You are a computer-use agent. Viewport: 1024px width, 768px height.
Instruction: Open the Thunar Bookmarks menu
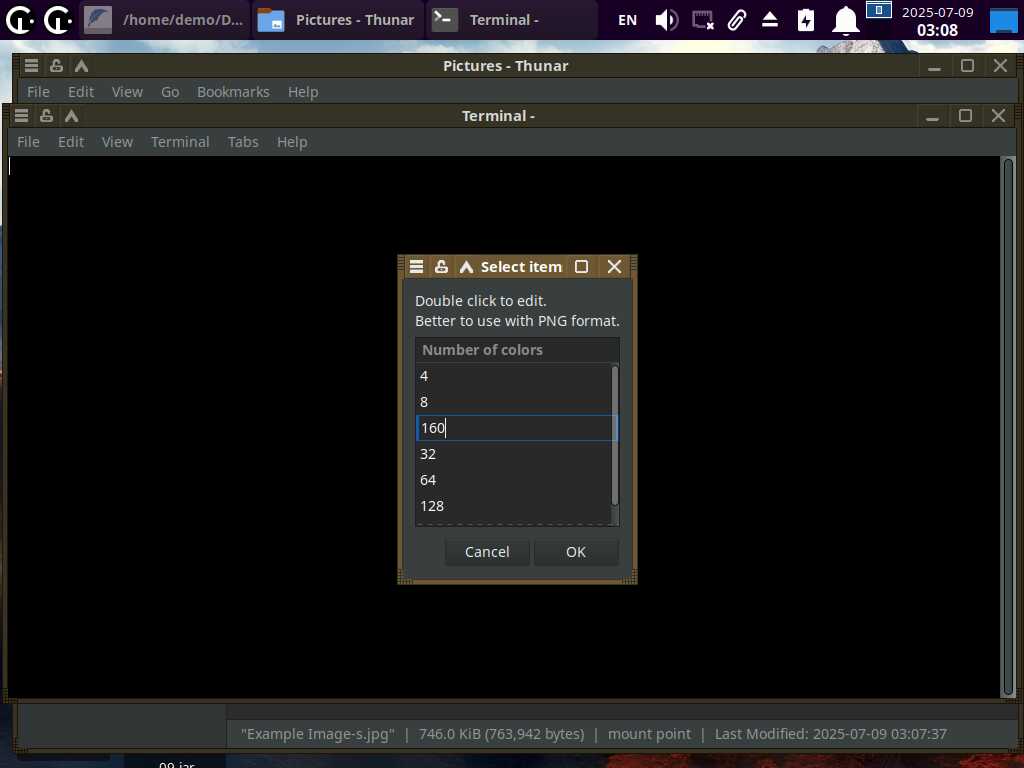click(x=233, y=92)
